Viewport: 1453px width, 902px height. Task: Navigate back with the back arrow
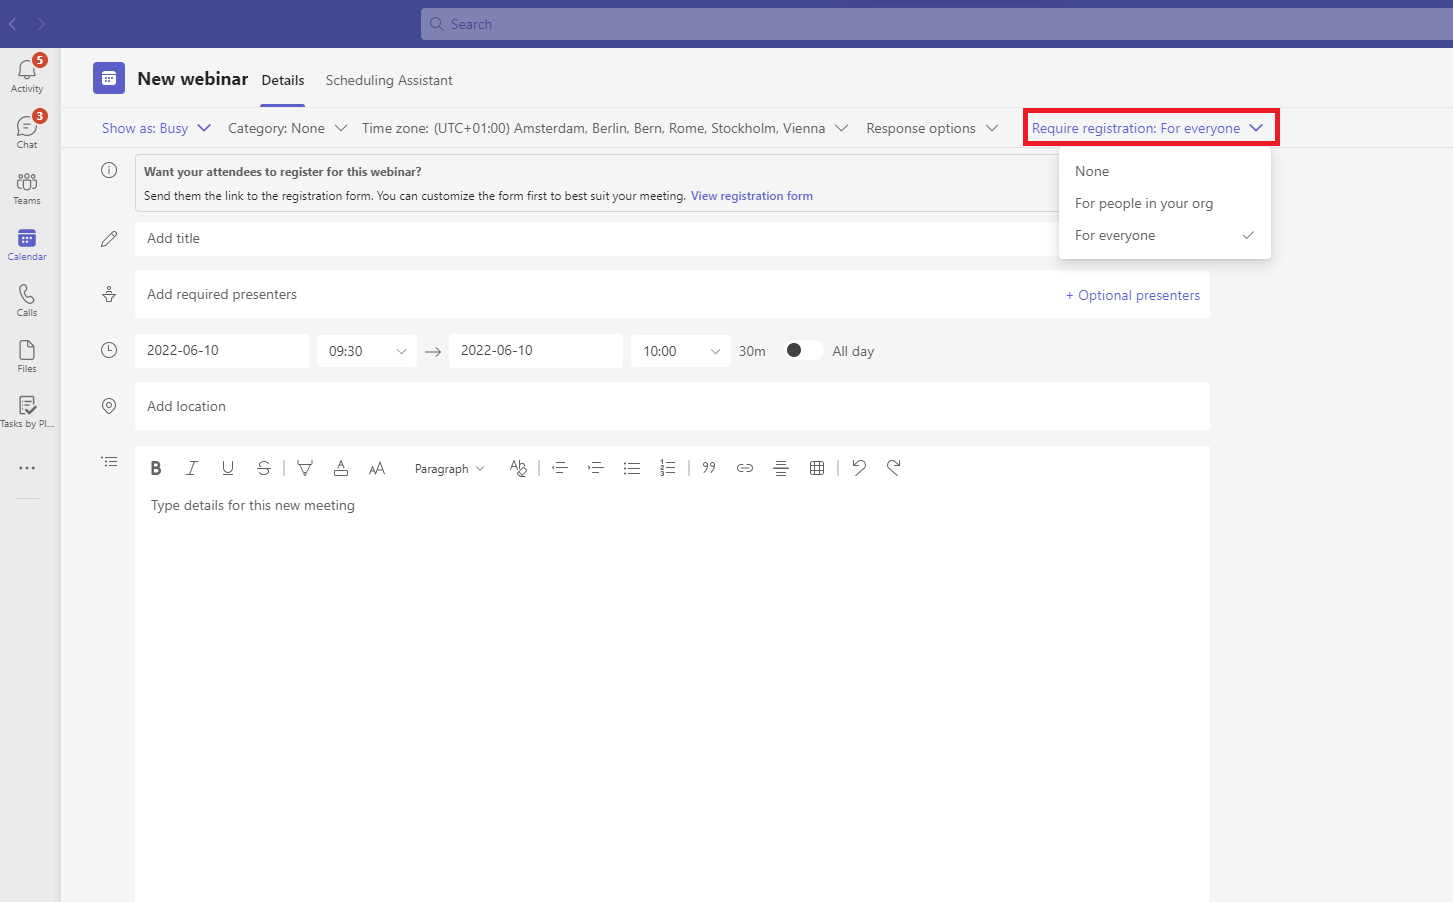[13, 24]
